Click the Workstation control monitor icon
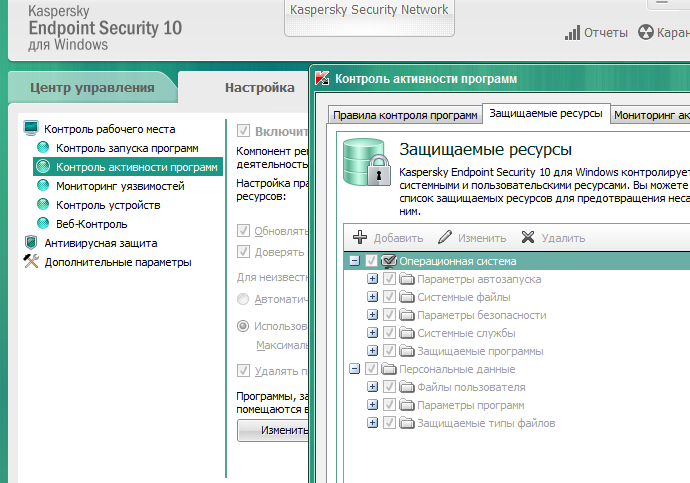Viewport: 690px width, 483px height. click(x=31, y=129)
